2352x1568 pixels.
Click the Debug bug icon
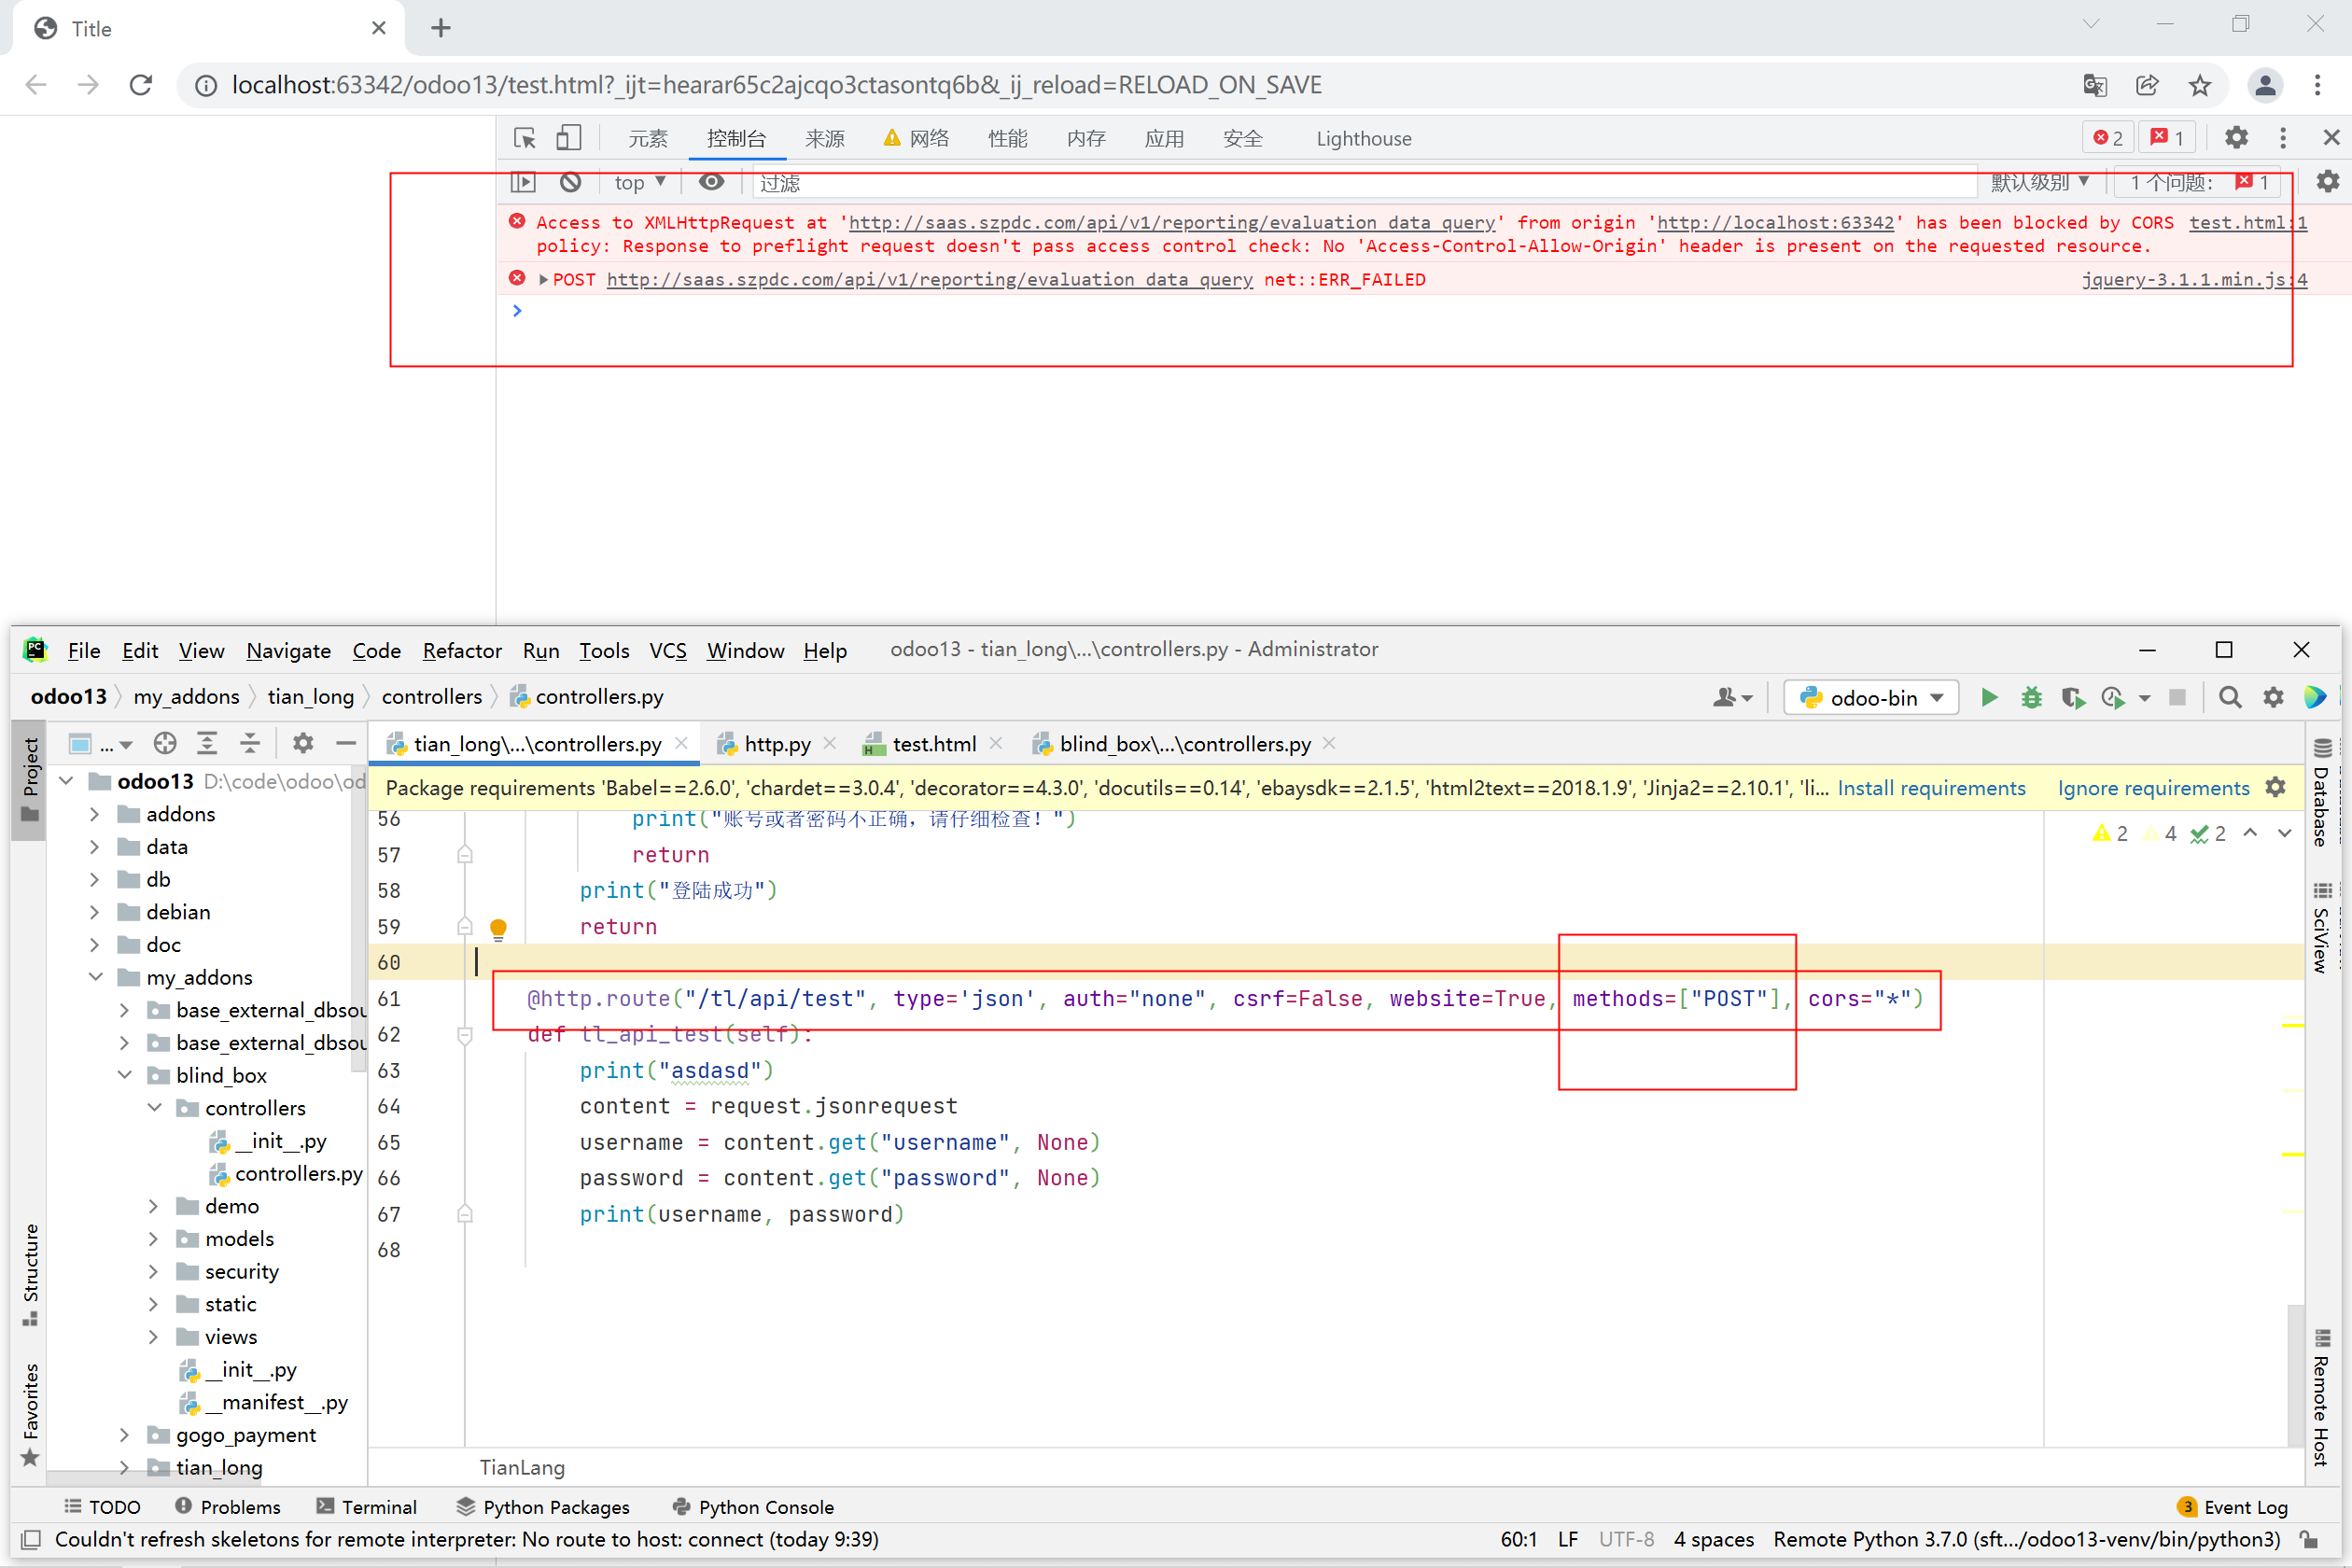coord(2031,697)
